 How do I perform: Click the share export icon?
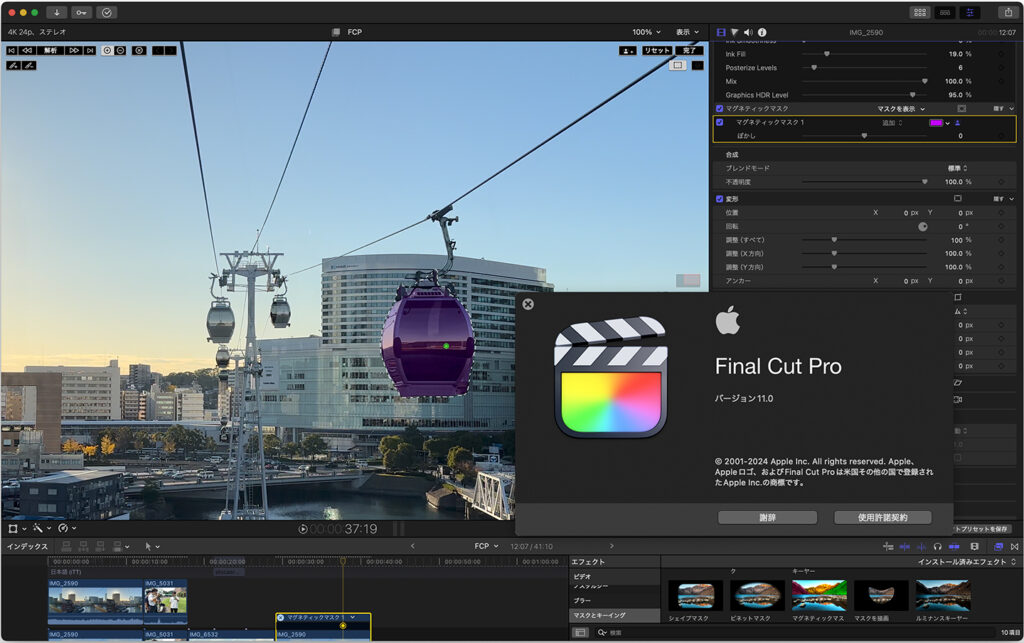click(1008, 12)
